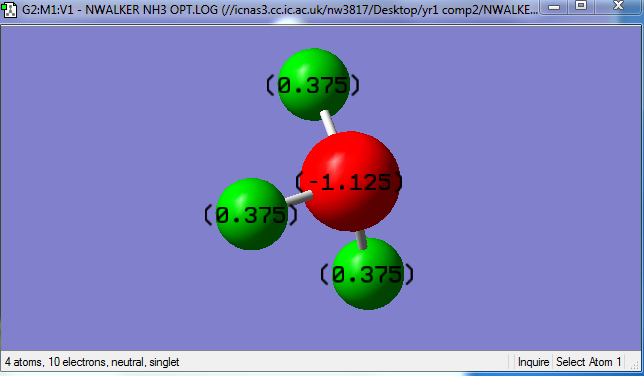Maximize the NH3 OPT.LOG window

581,6
